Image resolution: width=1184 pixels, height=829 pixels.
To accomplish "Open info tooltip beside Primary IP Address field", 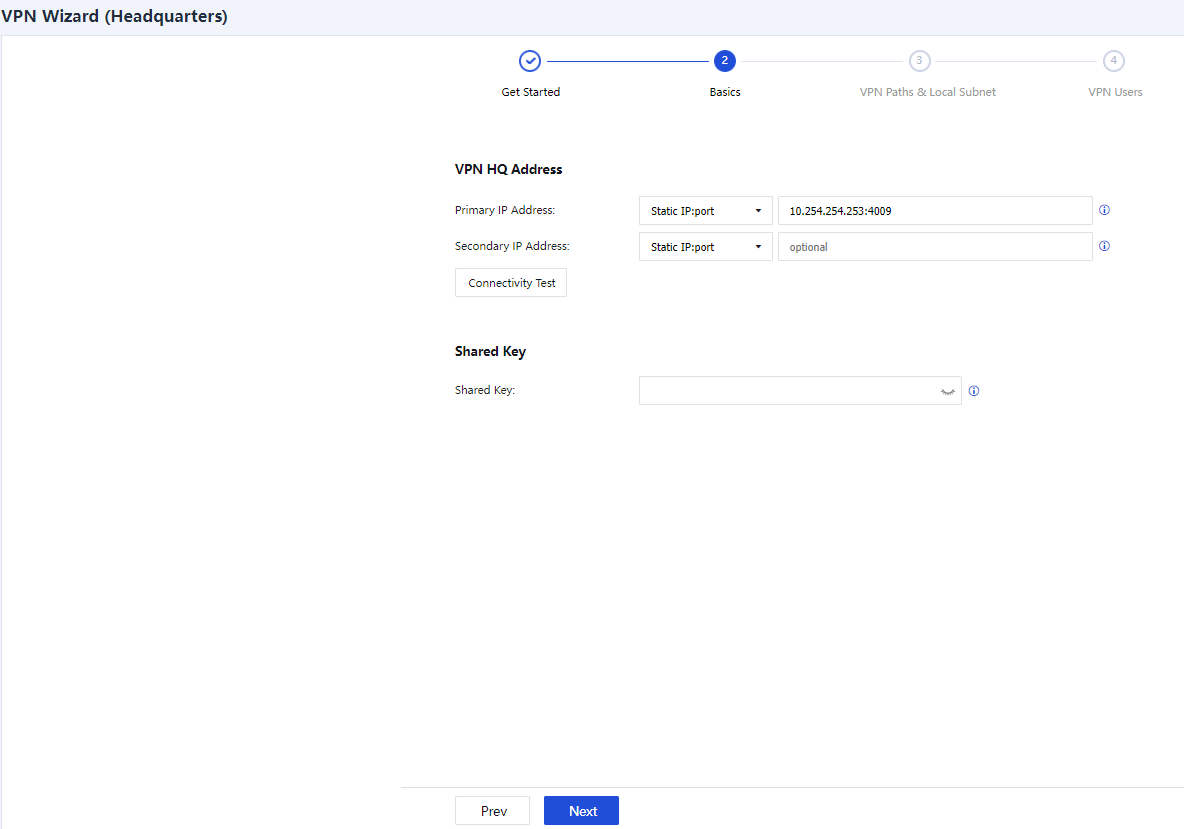I will tap(1105, 211).
